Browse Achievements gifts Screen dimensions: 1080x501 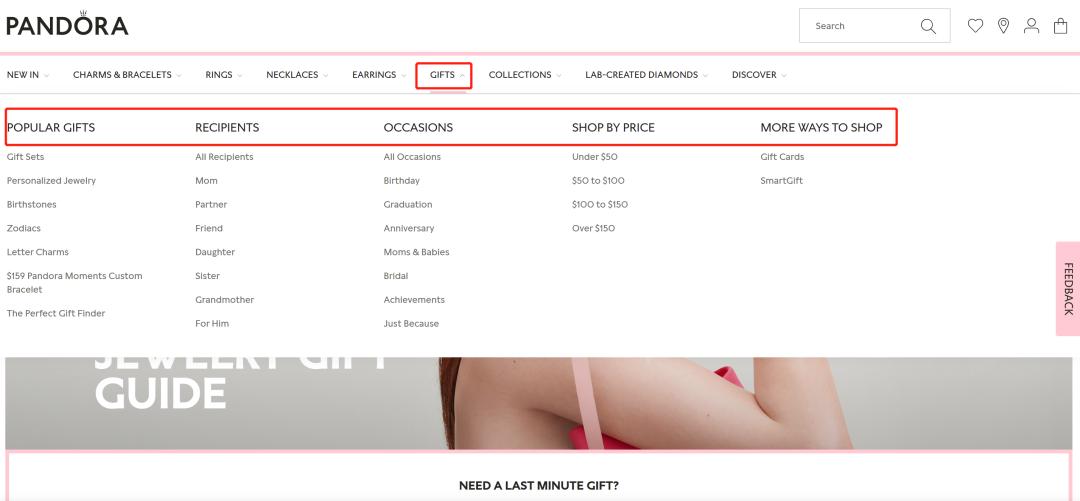point(414,300)
